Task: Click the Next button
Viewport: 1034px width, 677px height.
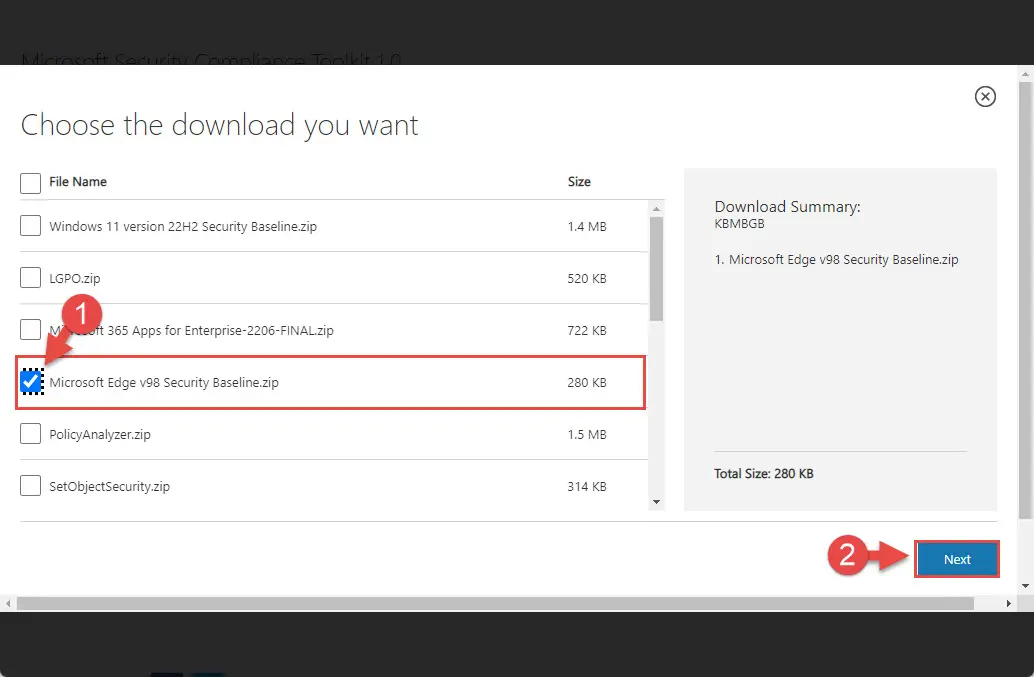Action: coord(957,559)
